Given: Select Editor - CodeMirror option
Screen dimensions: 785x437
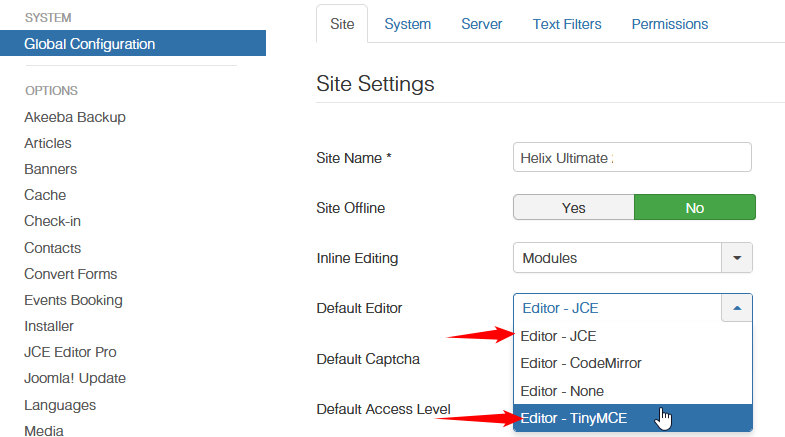Looking at the screenshot, I should (581, 363).
